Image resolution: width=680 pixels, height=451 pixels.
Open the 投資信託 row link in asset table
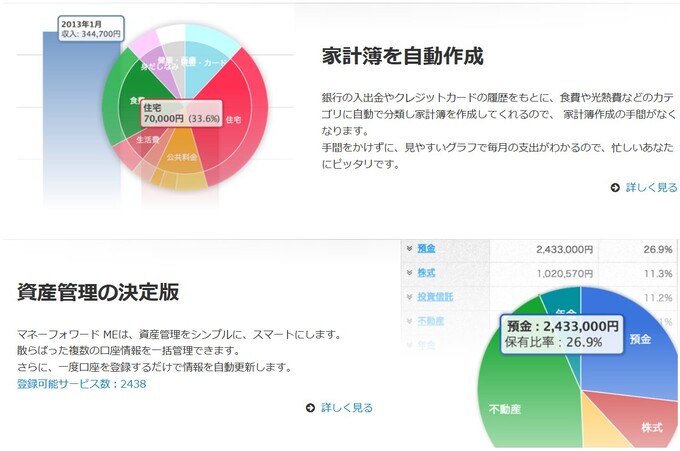(x=435, y=297)
